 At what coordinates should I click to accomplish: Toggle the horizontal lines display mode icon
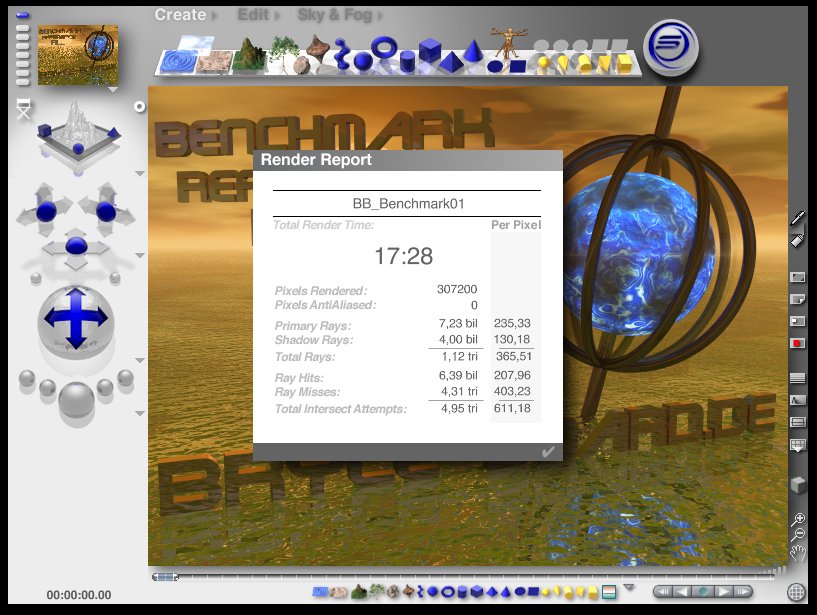[798, 378]
